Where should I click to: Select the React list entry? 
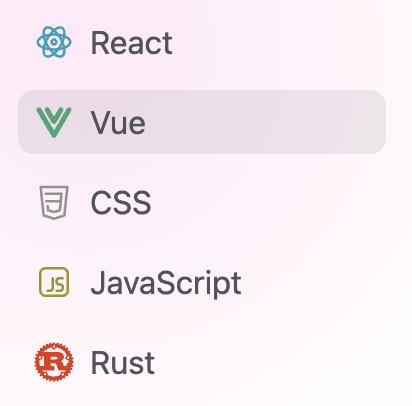tap(202, 42)
